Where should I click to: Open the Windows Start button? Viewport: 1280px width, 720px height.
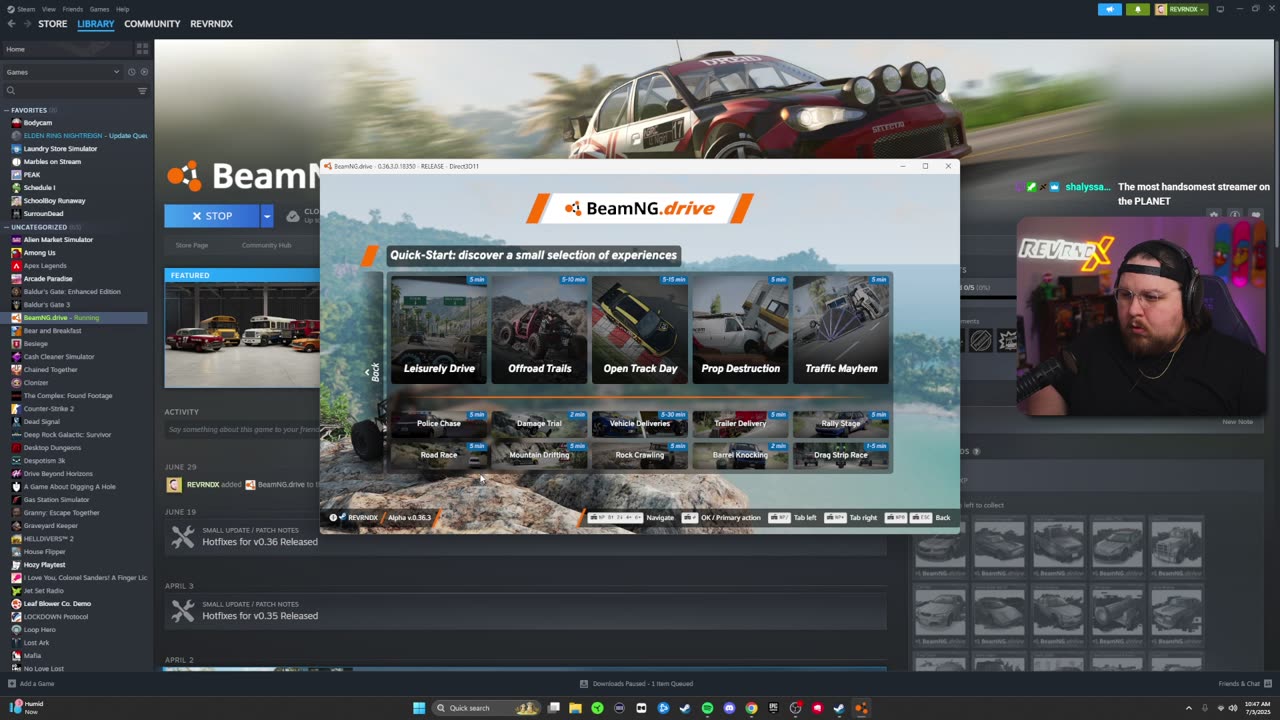coord(419,708)
